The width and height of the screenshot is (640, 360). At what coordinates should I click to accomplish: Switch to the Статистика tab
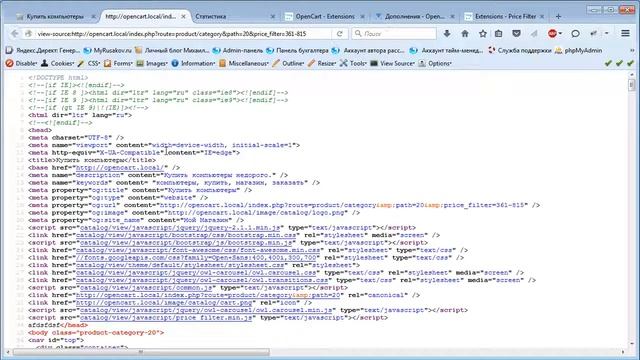[x=211, y=16]
